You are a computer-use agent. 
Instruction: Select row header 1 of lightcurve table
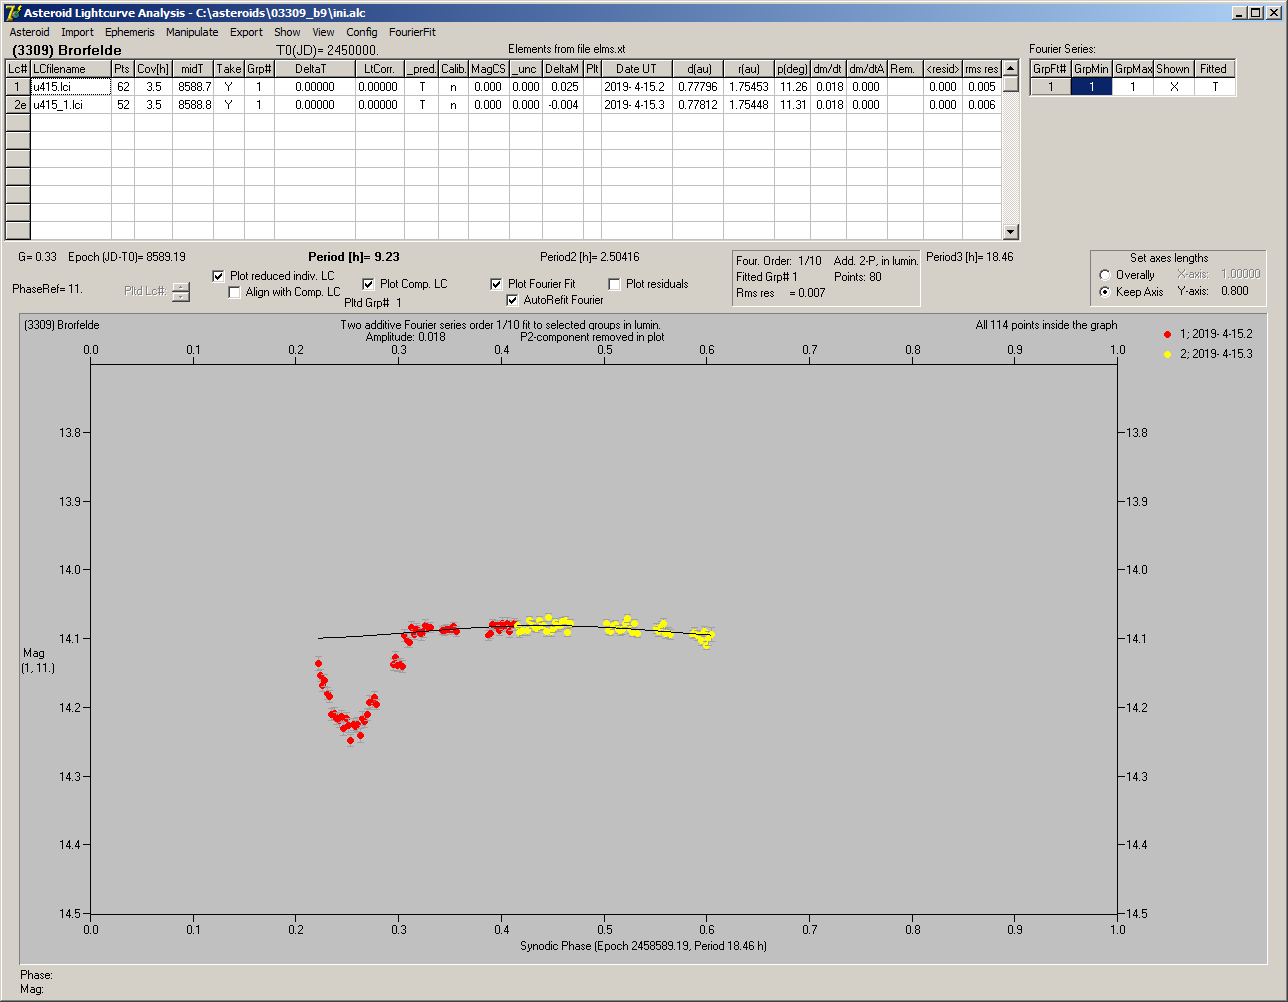click(x=18, y=87)
